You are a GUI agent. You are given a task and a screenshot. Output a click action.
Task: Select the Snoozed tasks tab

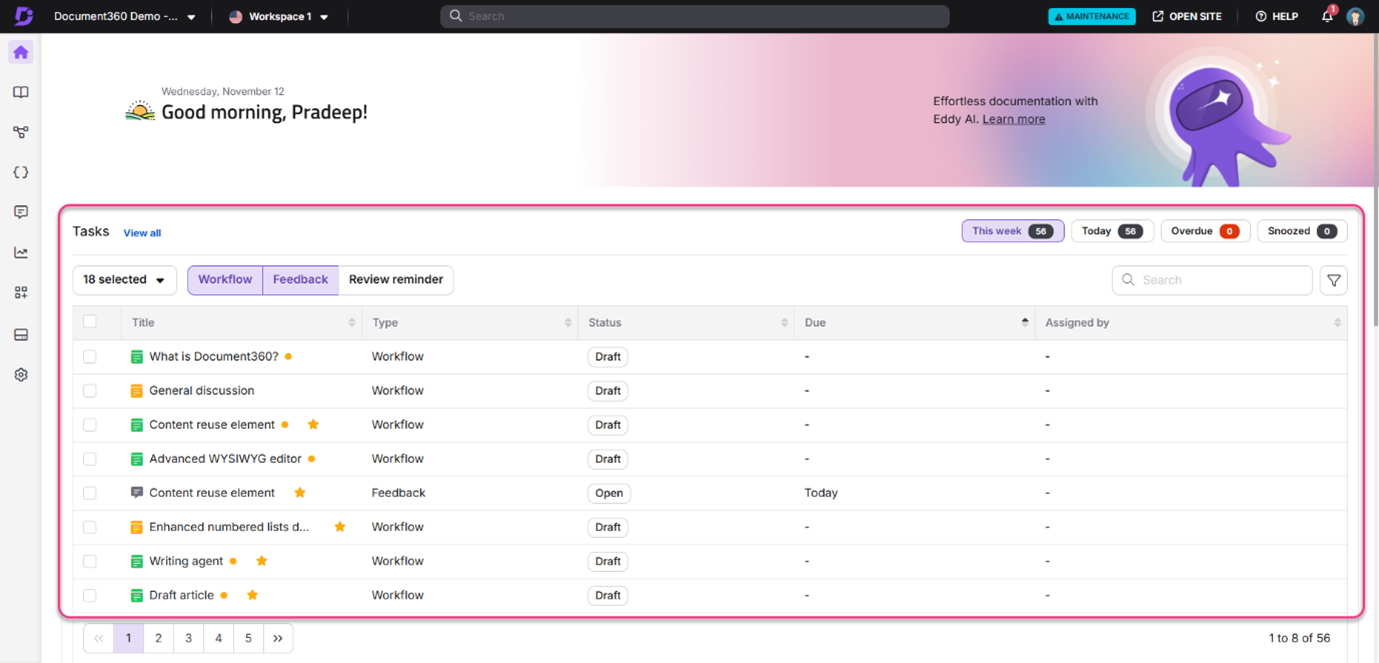pos(1302,231)
